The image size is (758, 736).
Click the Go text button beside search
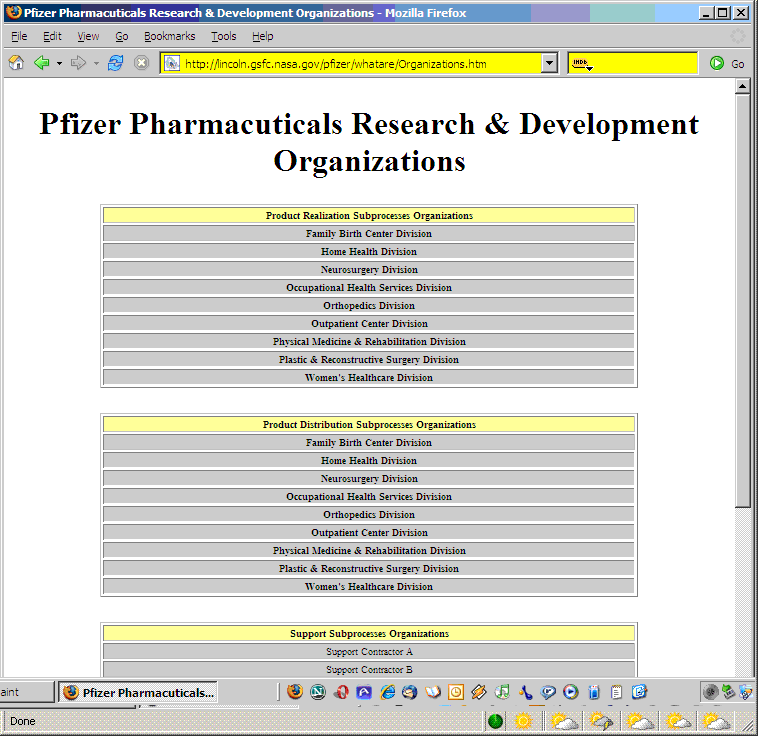[737, 64]
